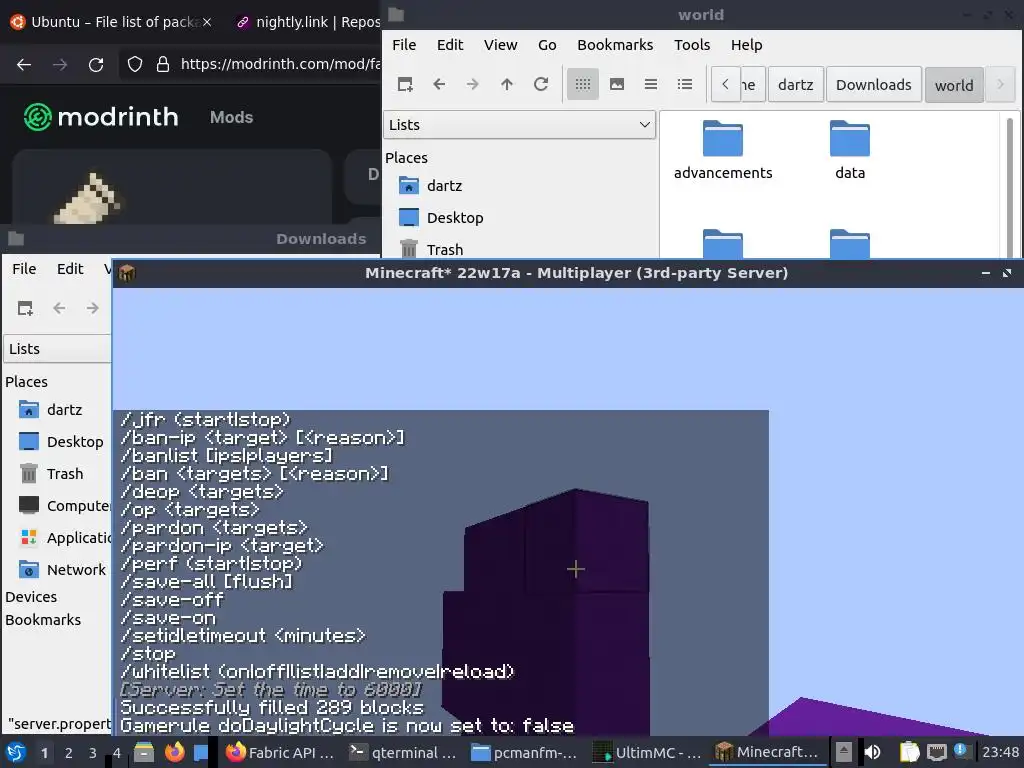The width and height of the screenshot is (1024, 768).
Task: Switch to workspace 3
Action: click(93, 753)
